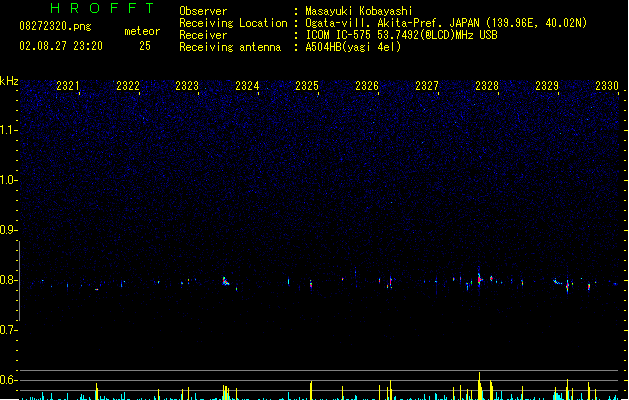629x400 pixels.
Task: Click the kHz axis unit label
Action: [x=9, y=81]
